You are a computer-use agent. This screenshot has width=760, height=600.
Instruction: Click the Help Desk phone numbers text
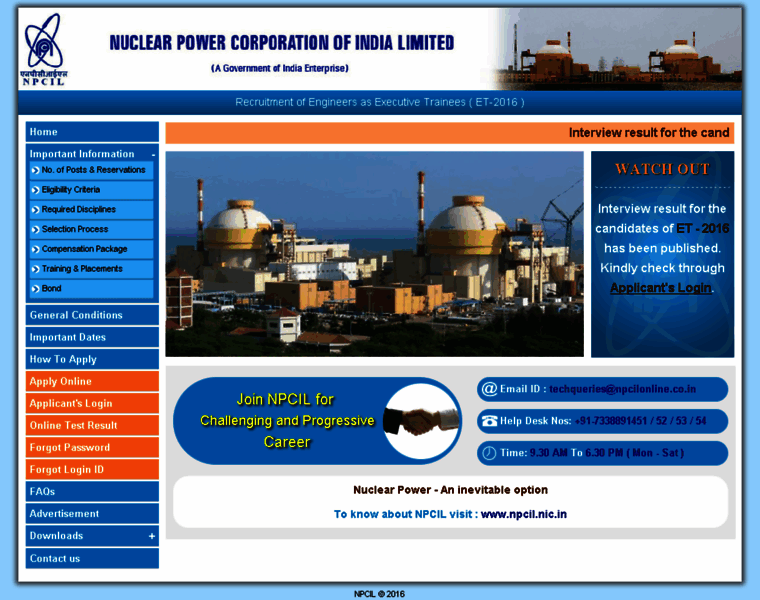[x=640, y=421]
